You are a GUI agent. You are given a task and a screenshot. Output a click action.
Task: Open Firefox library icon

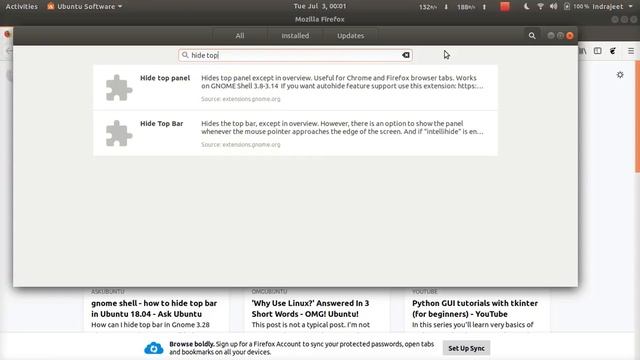point(583,51)
